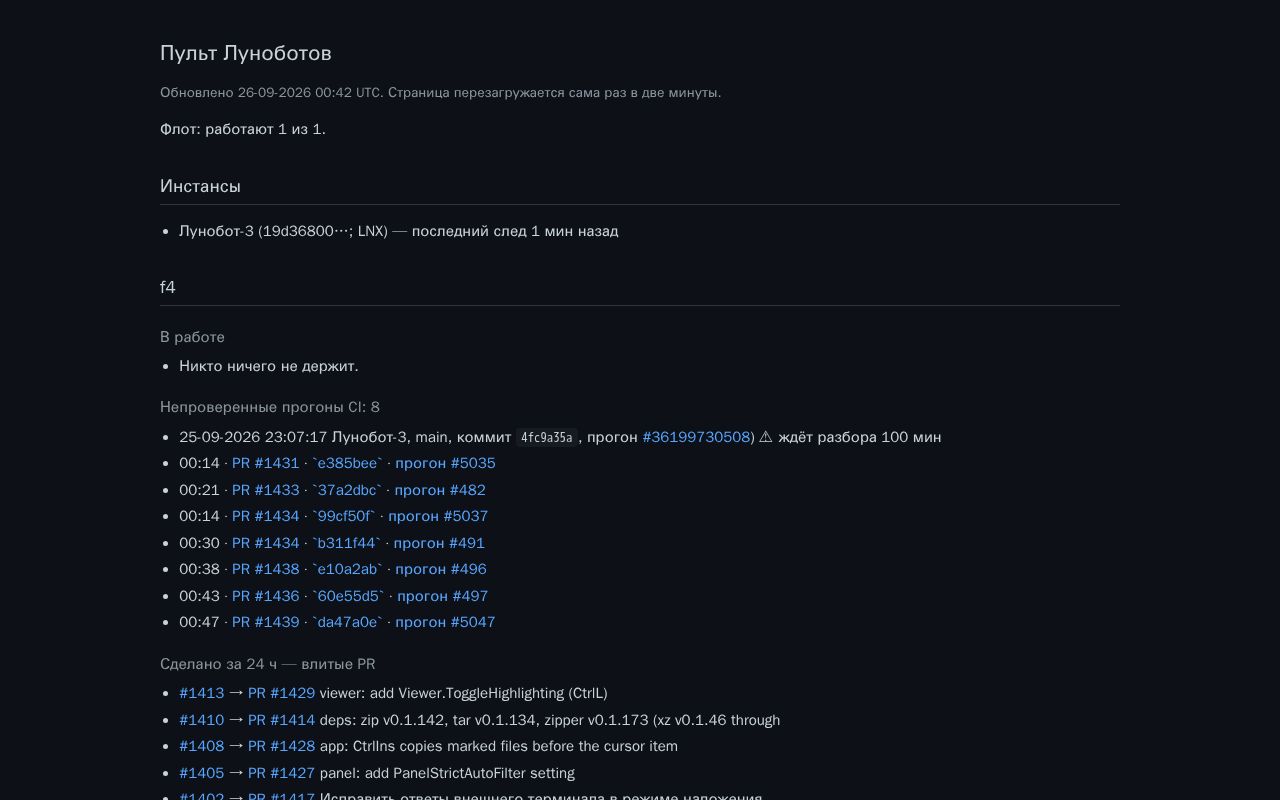Click the 'Непроверенные прогоны CI: 8' subheading
The image size is (1280, 800).
click(270, 407)
